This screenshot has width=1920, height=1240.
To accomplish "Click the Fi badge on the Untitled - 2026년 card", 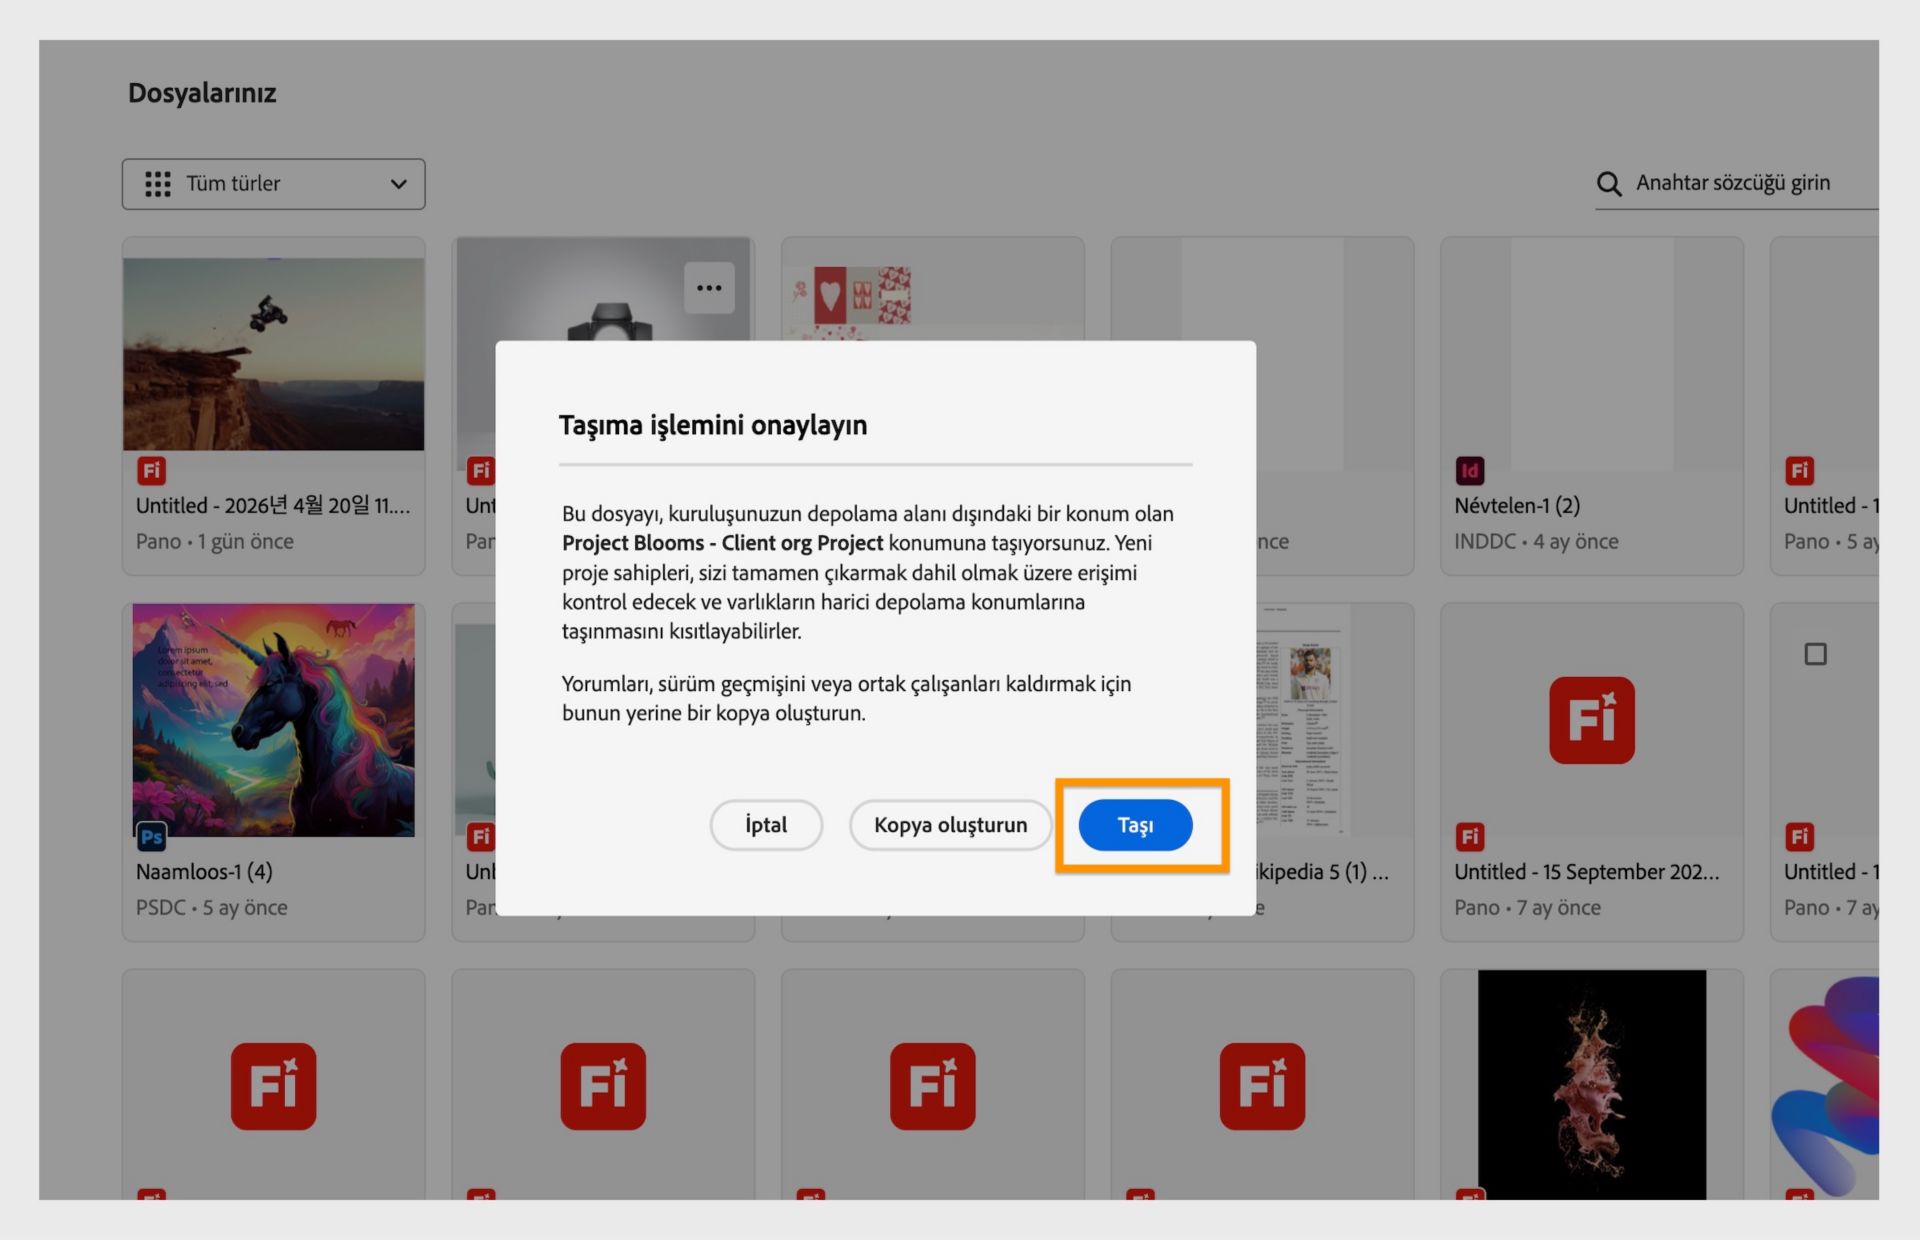I will [x=151, y=470].
